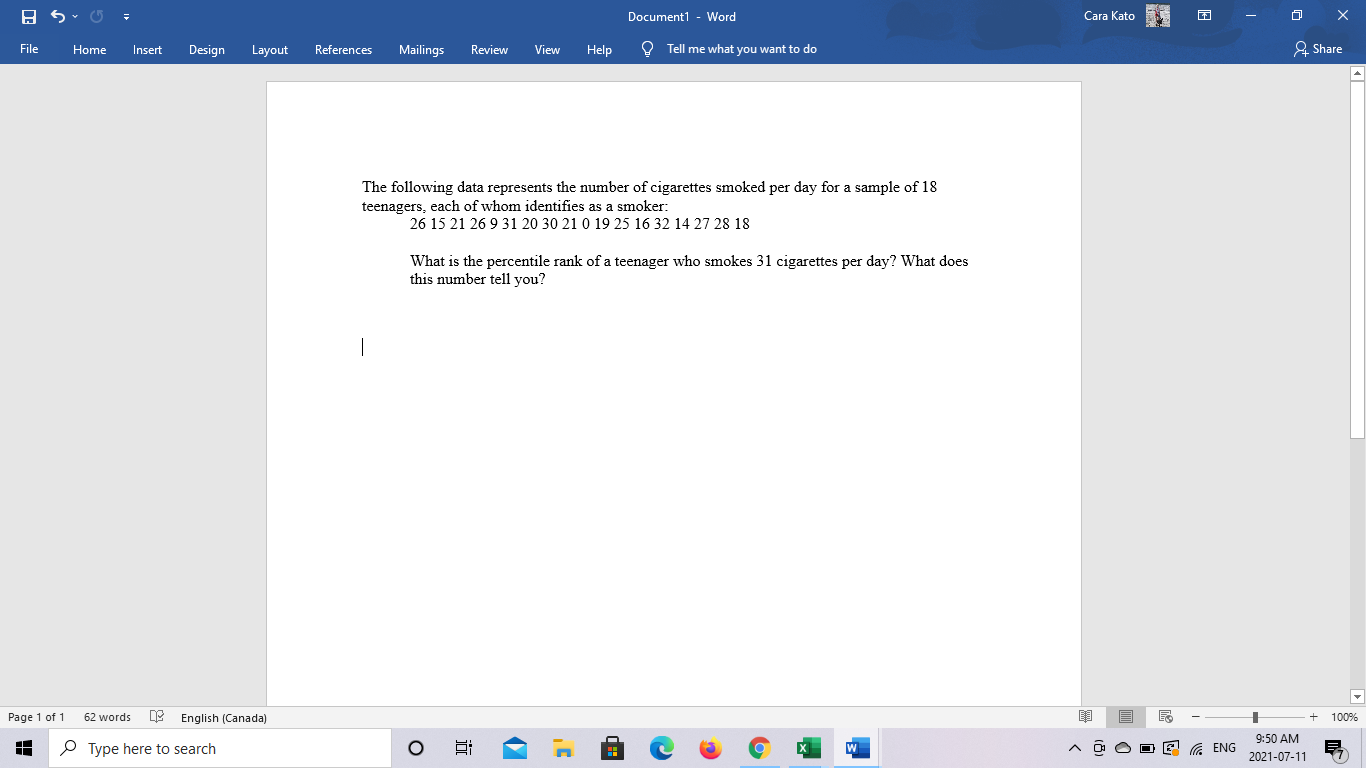
Task: Expand the Quick Access Toolbar customization menu
Action: [x=125, y=16]
